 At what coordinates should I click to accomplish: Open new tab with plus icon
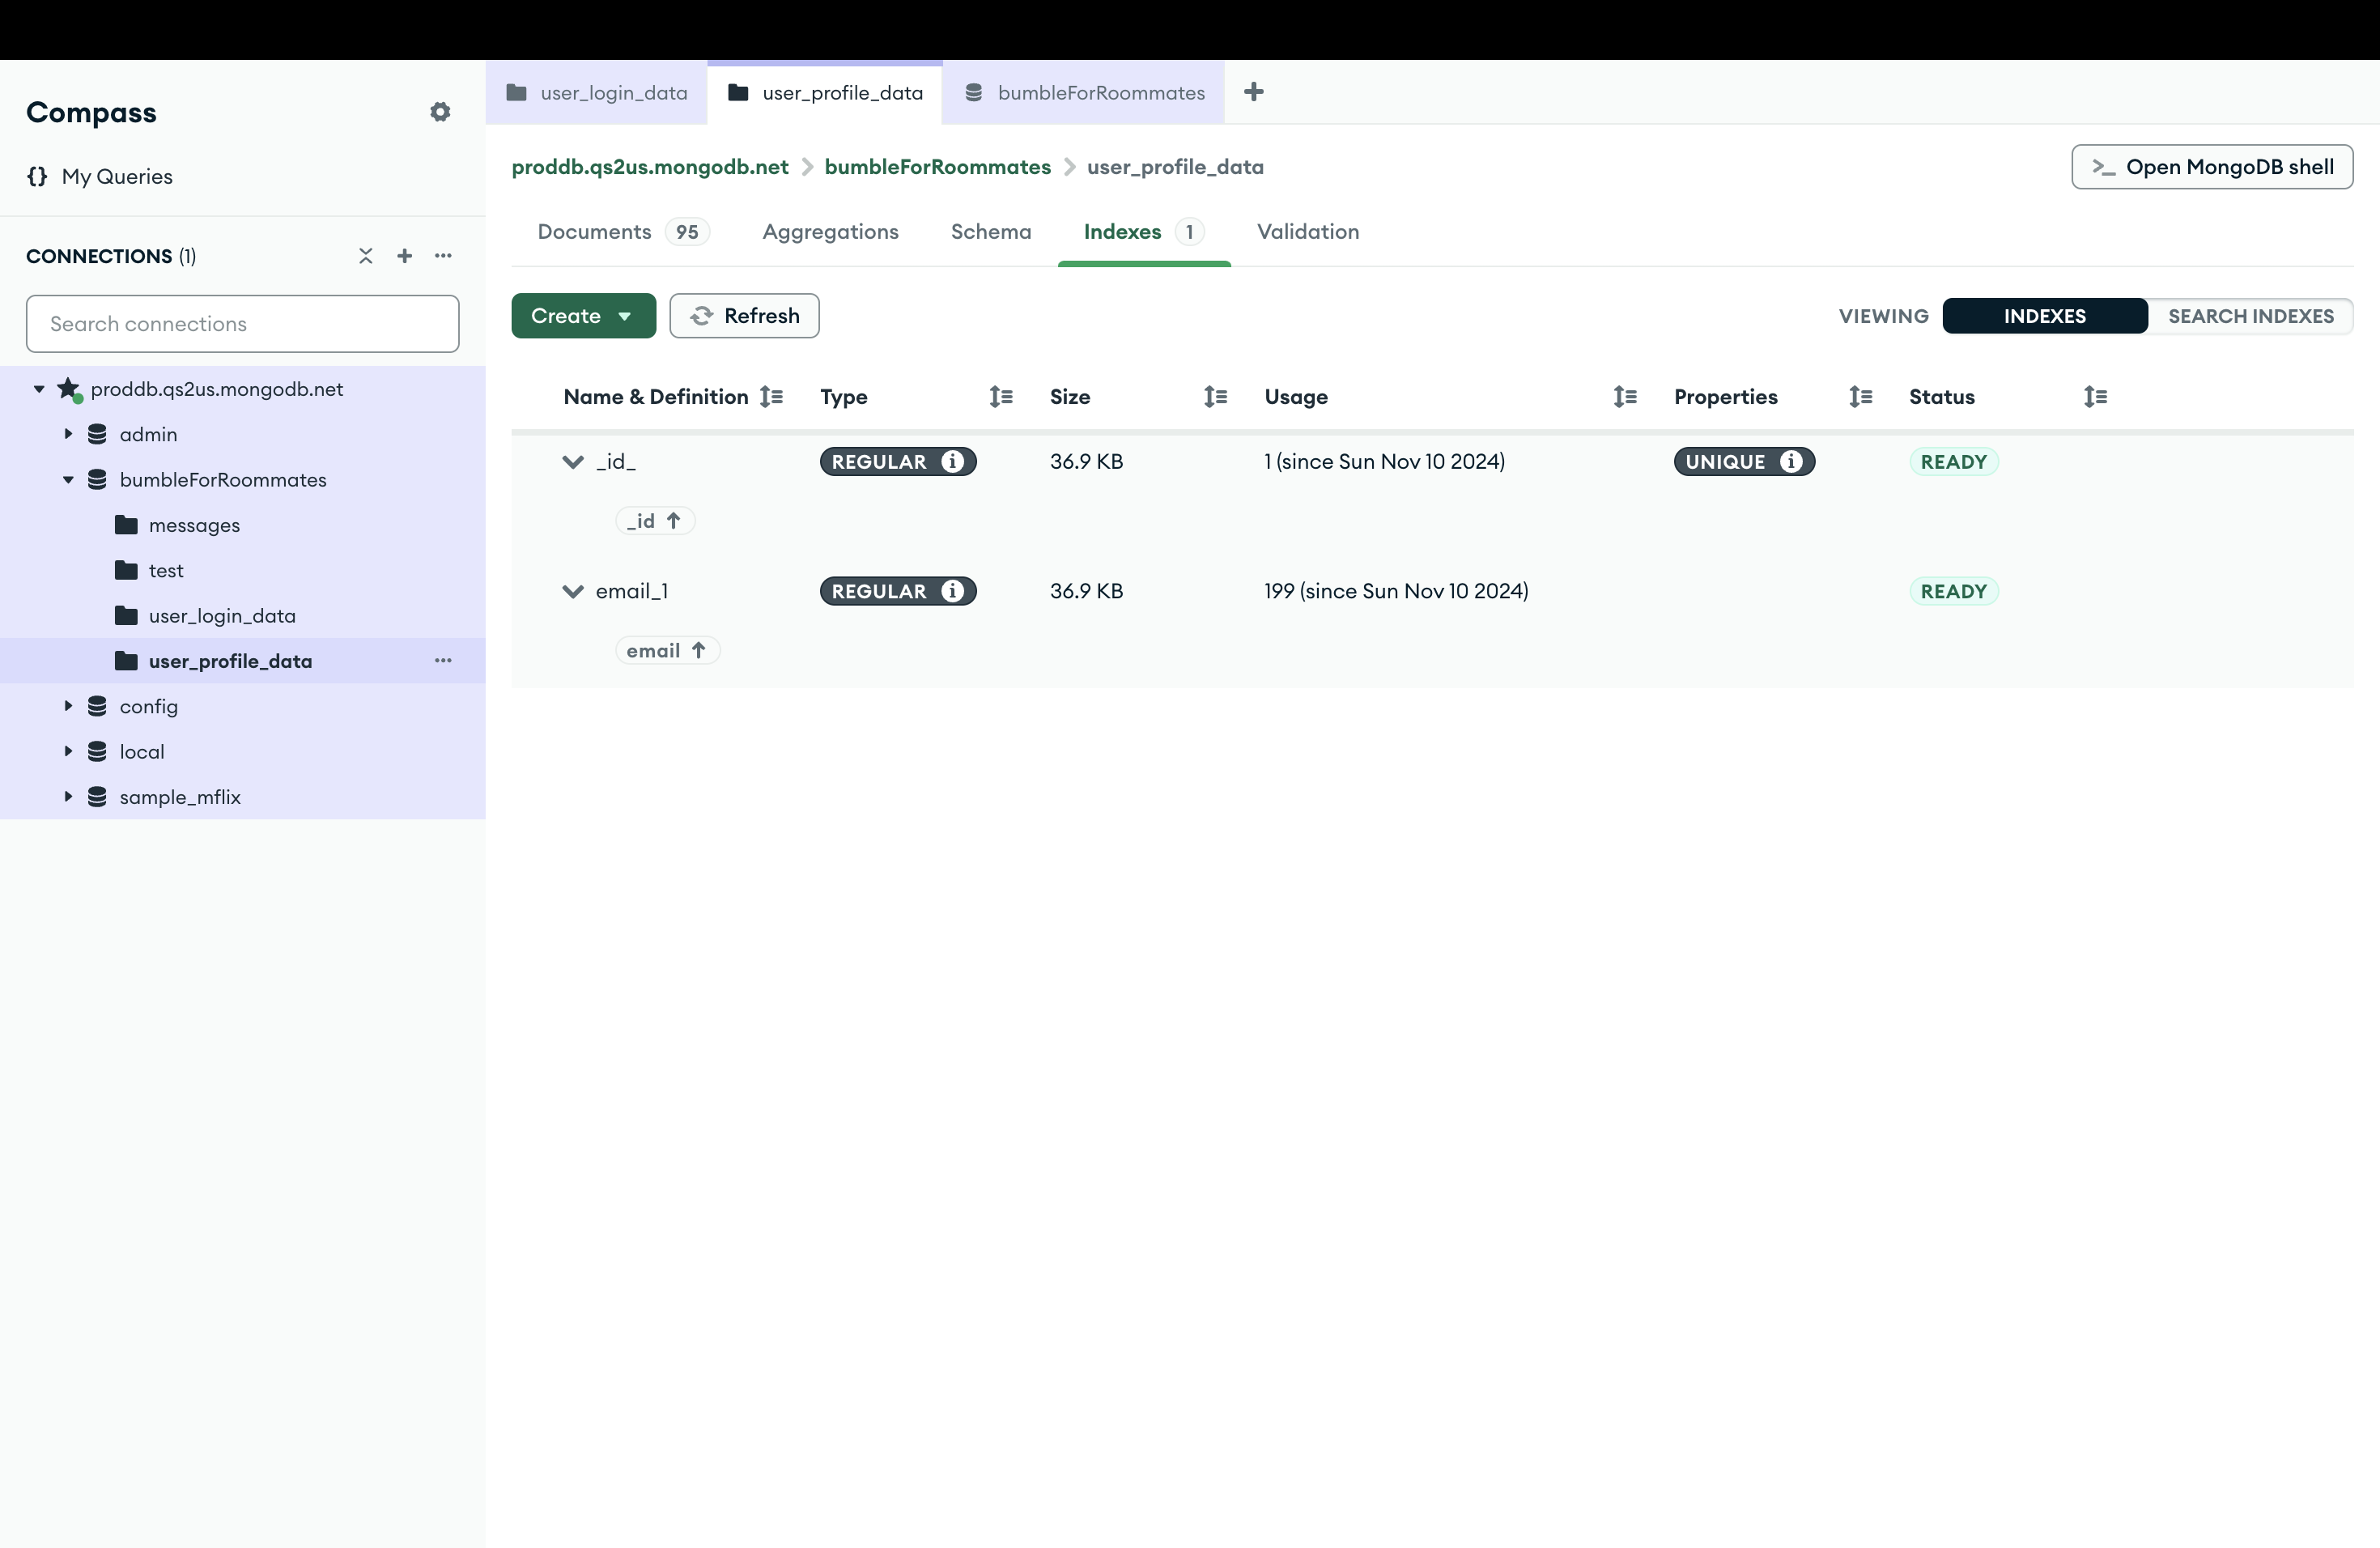click(1253, 92)
